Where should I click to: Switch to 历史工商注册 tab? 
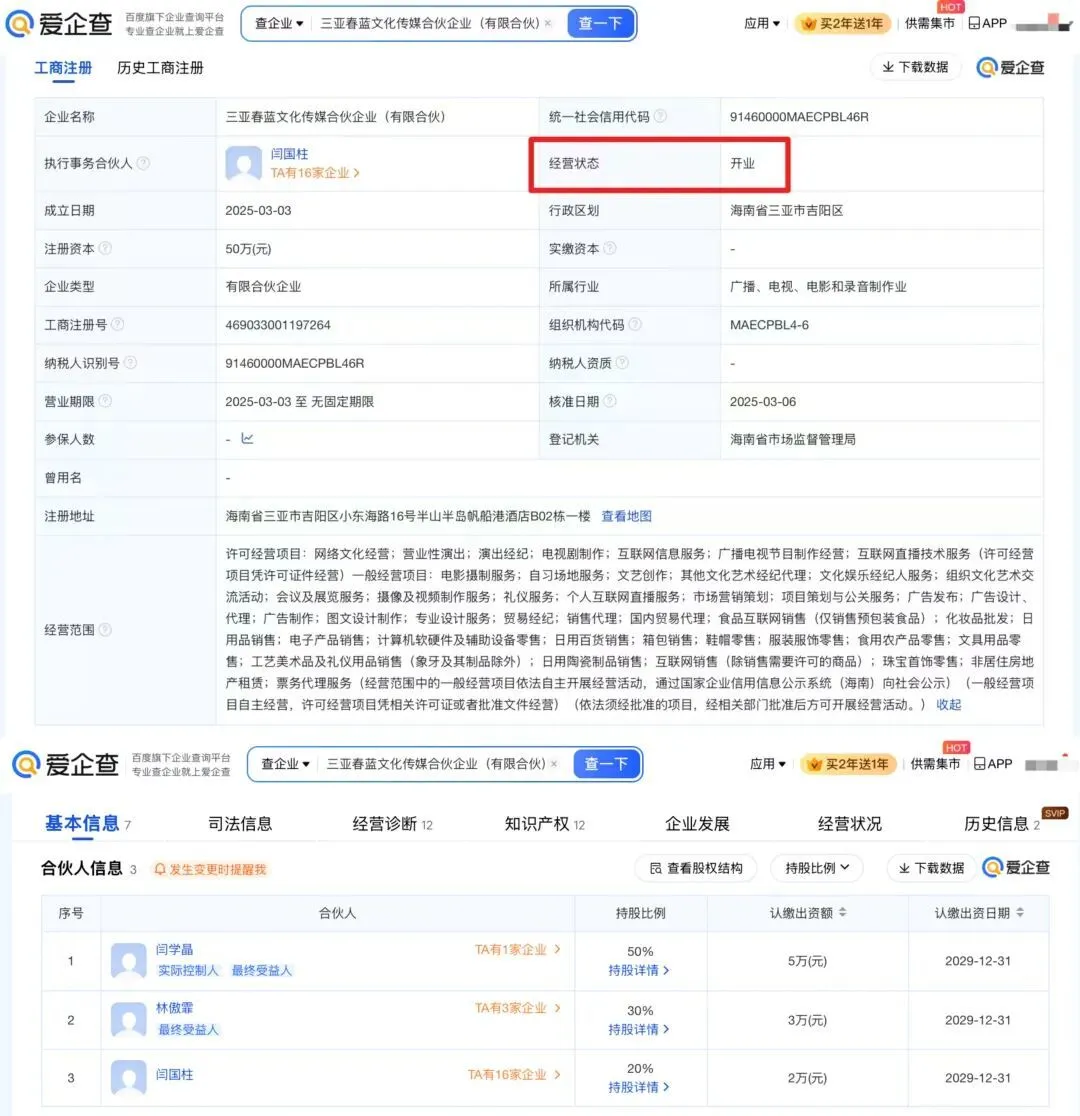click(x=160, y=68)
